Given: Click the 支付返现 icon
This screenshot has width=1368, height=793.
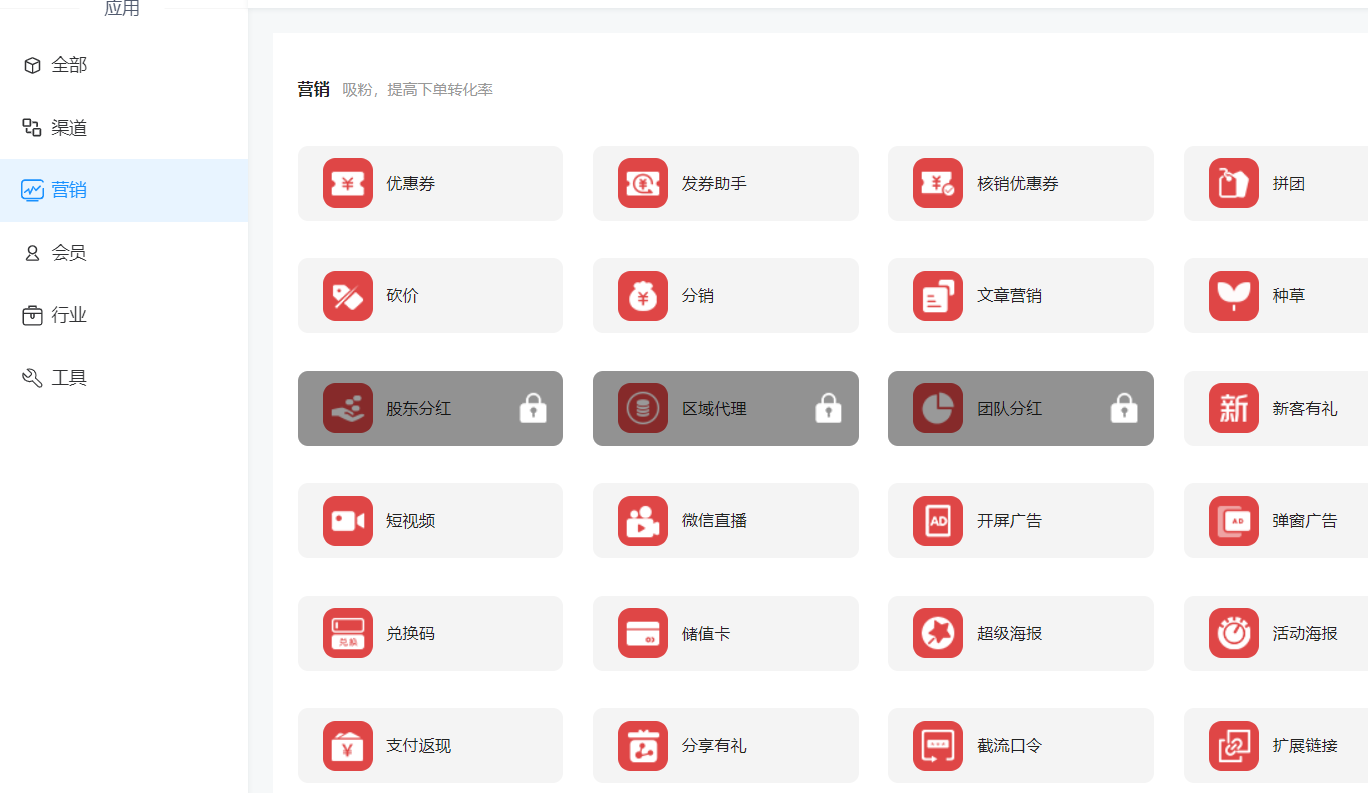Looking at the screenshot, I should click(347, 746).
